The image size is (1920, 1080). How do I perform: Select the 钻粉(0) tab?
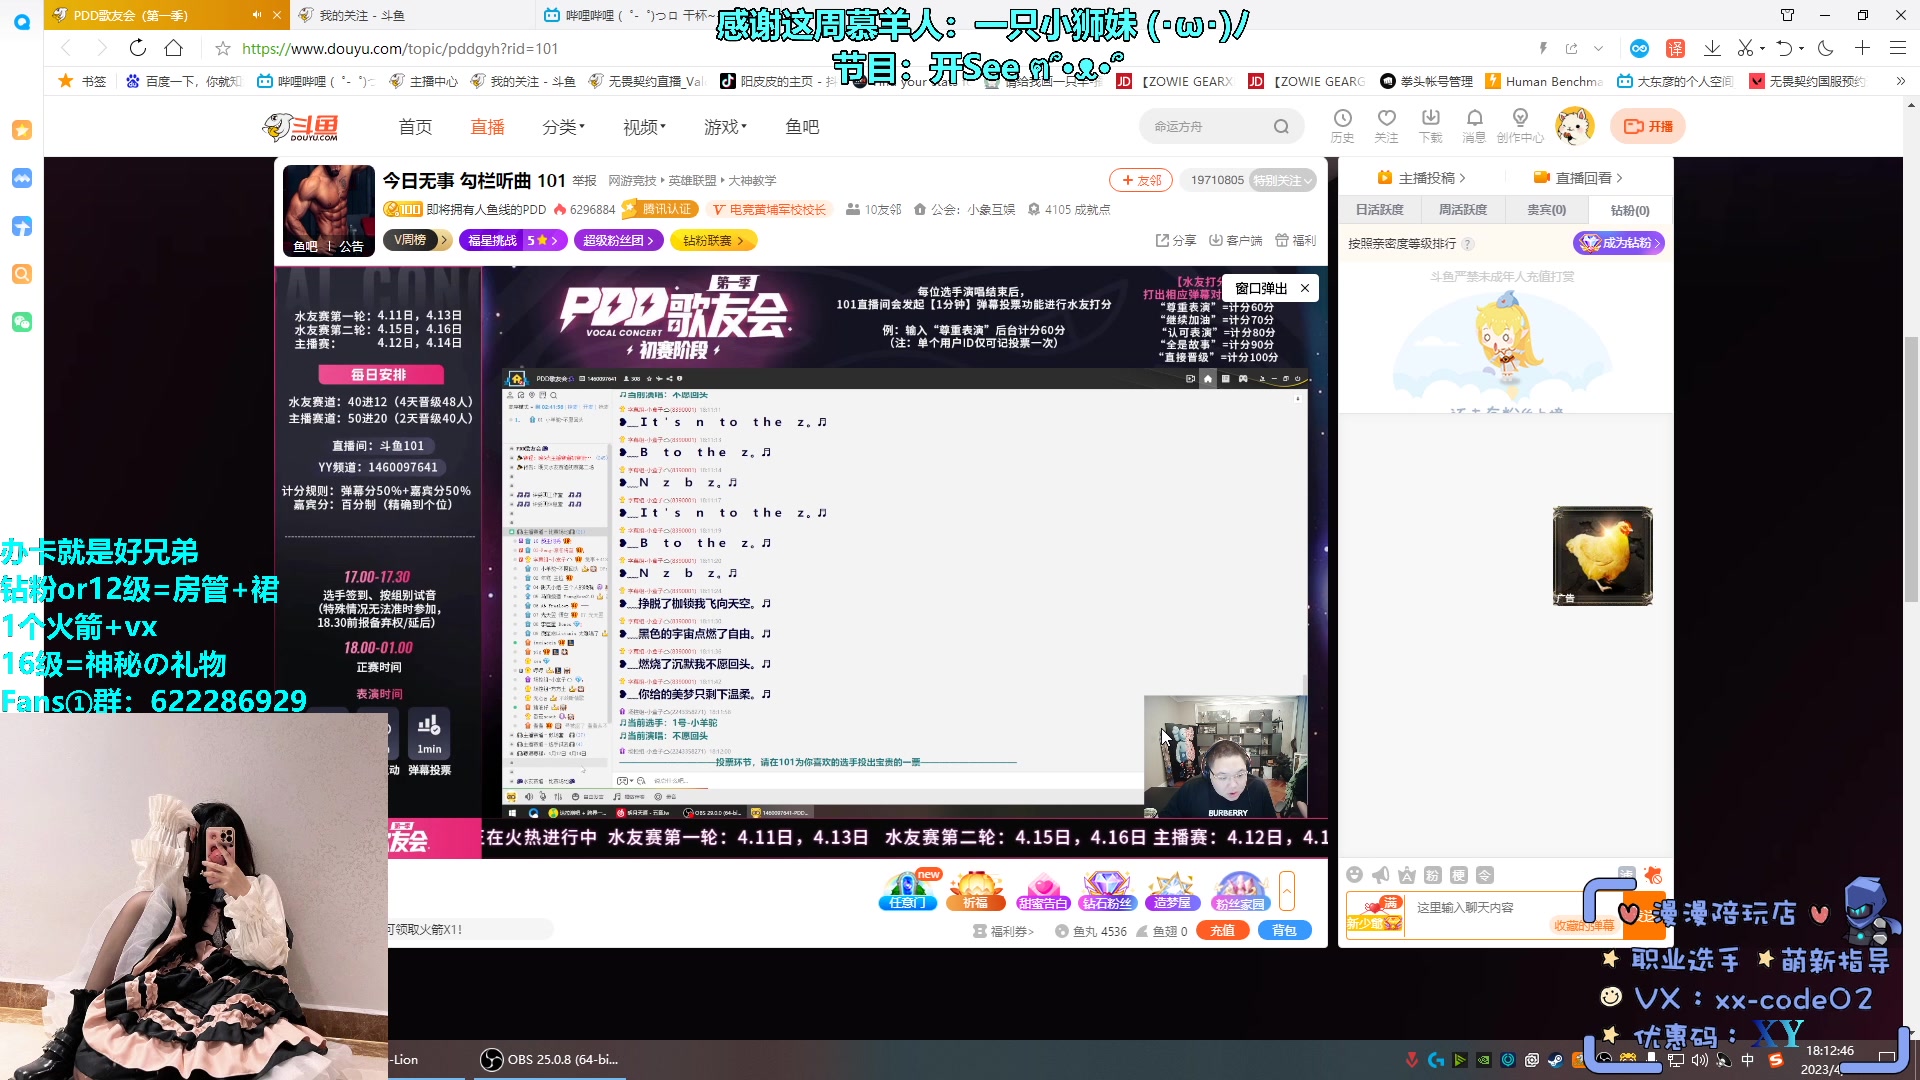point(1630,210)
